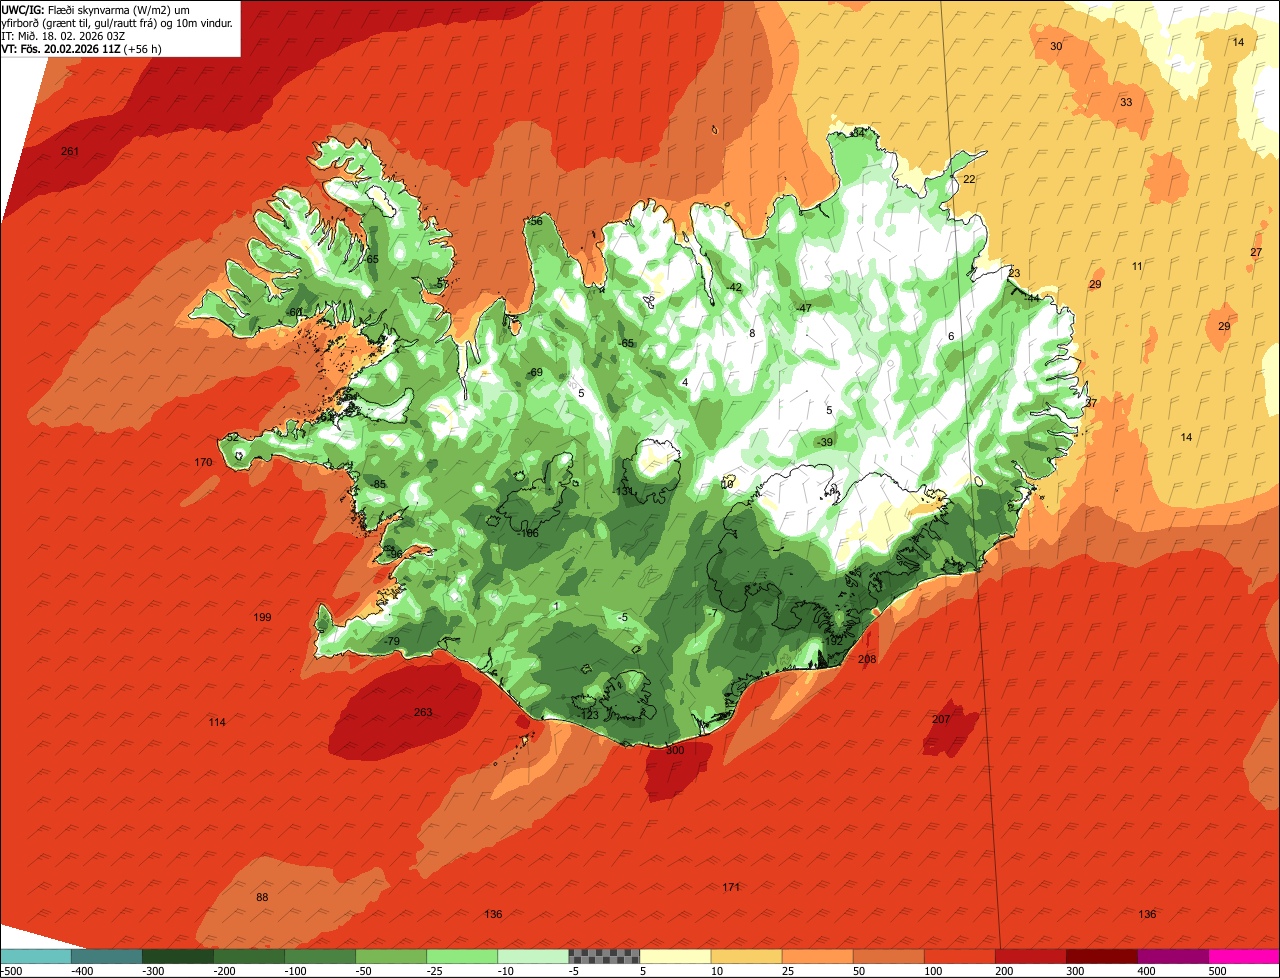Image resolution: width=1280 pixels, height=978 pixels.
Task: Click the -47 value in north Iceland
Action: 803,309
